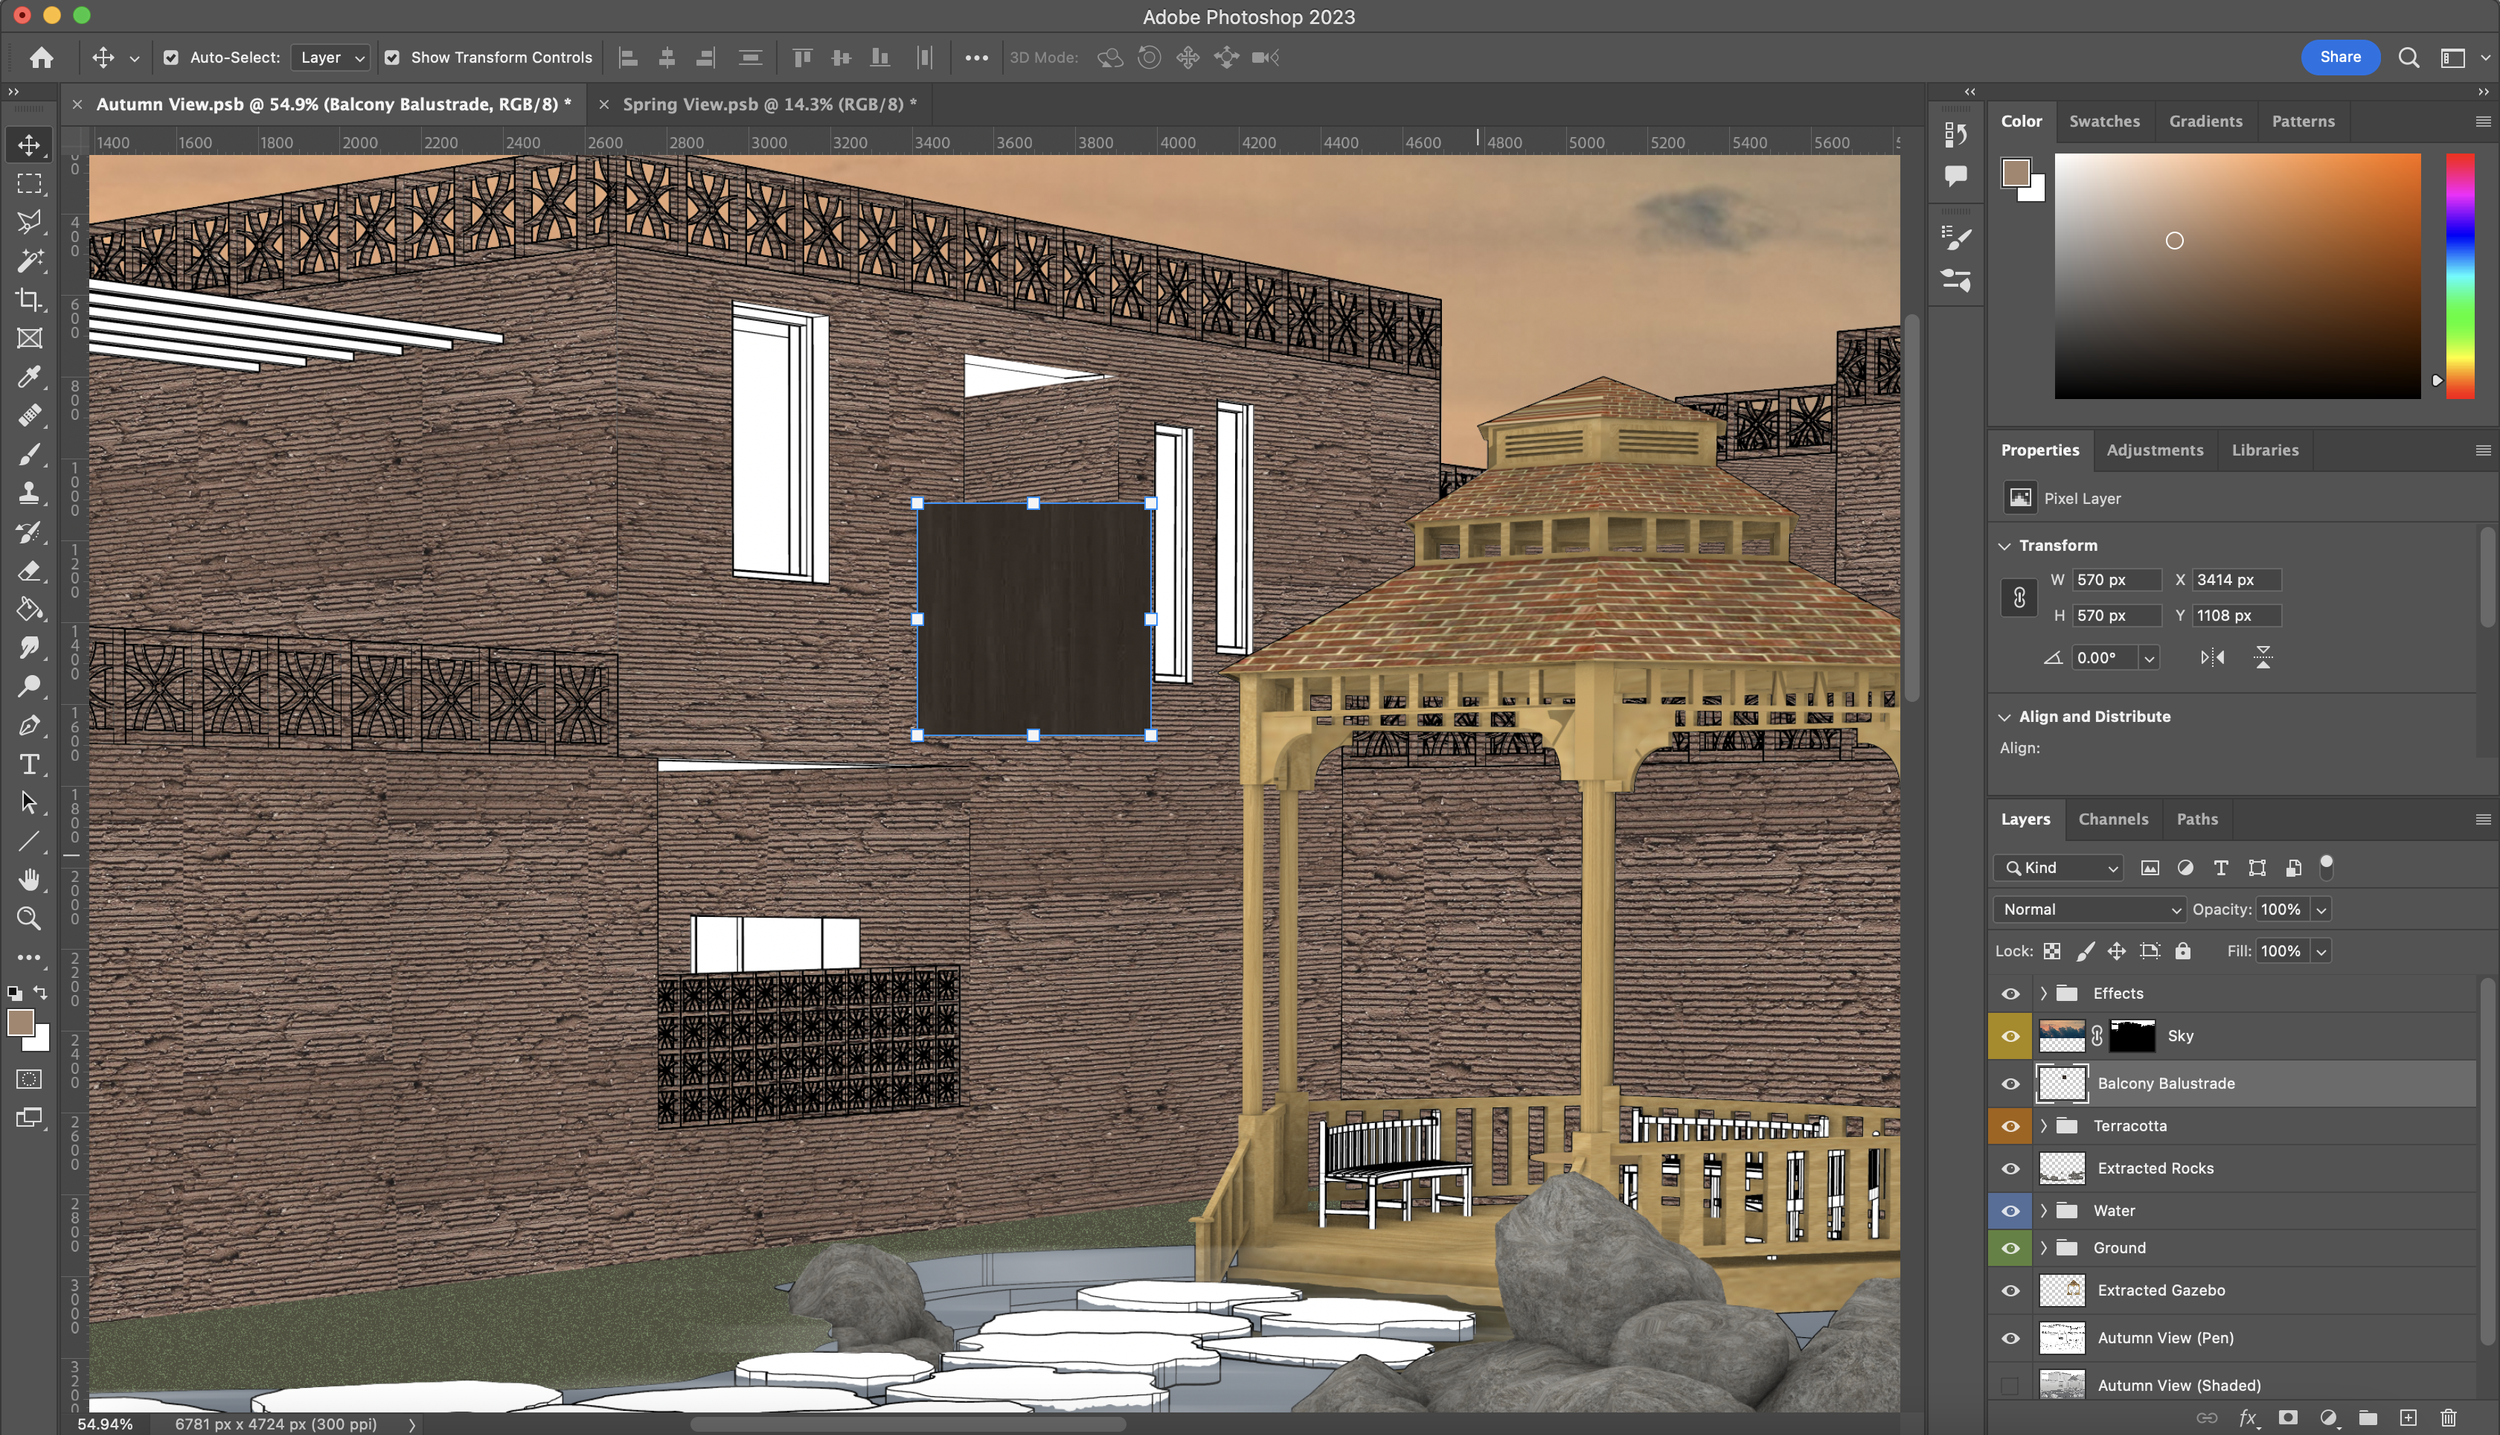Hide the Effects group
This screenshot has height=1435, width=2500.
[2010, 993]
